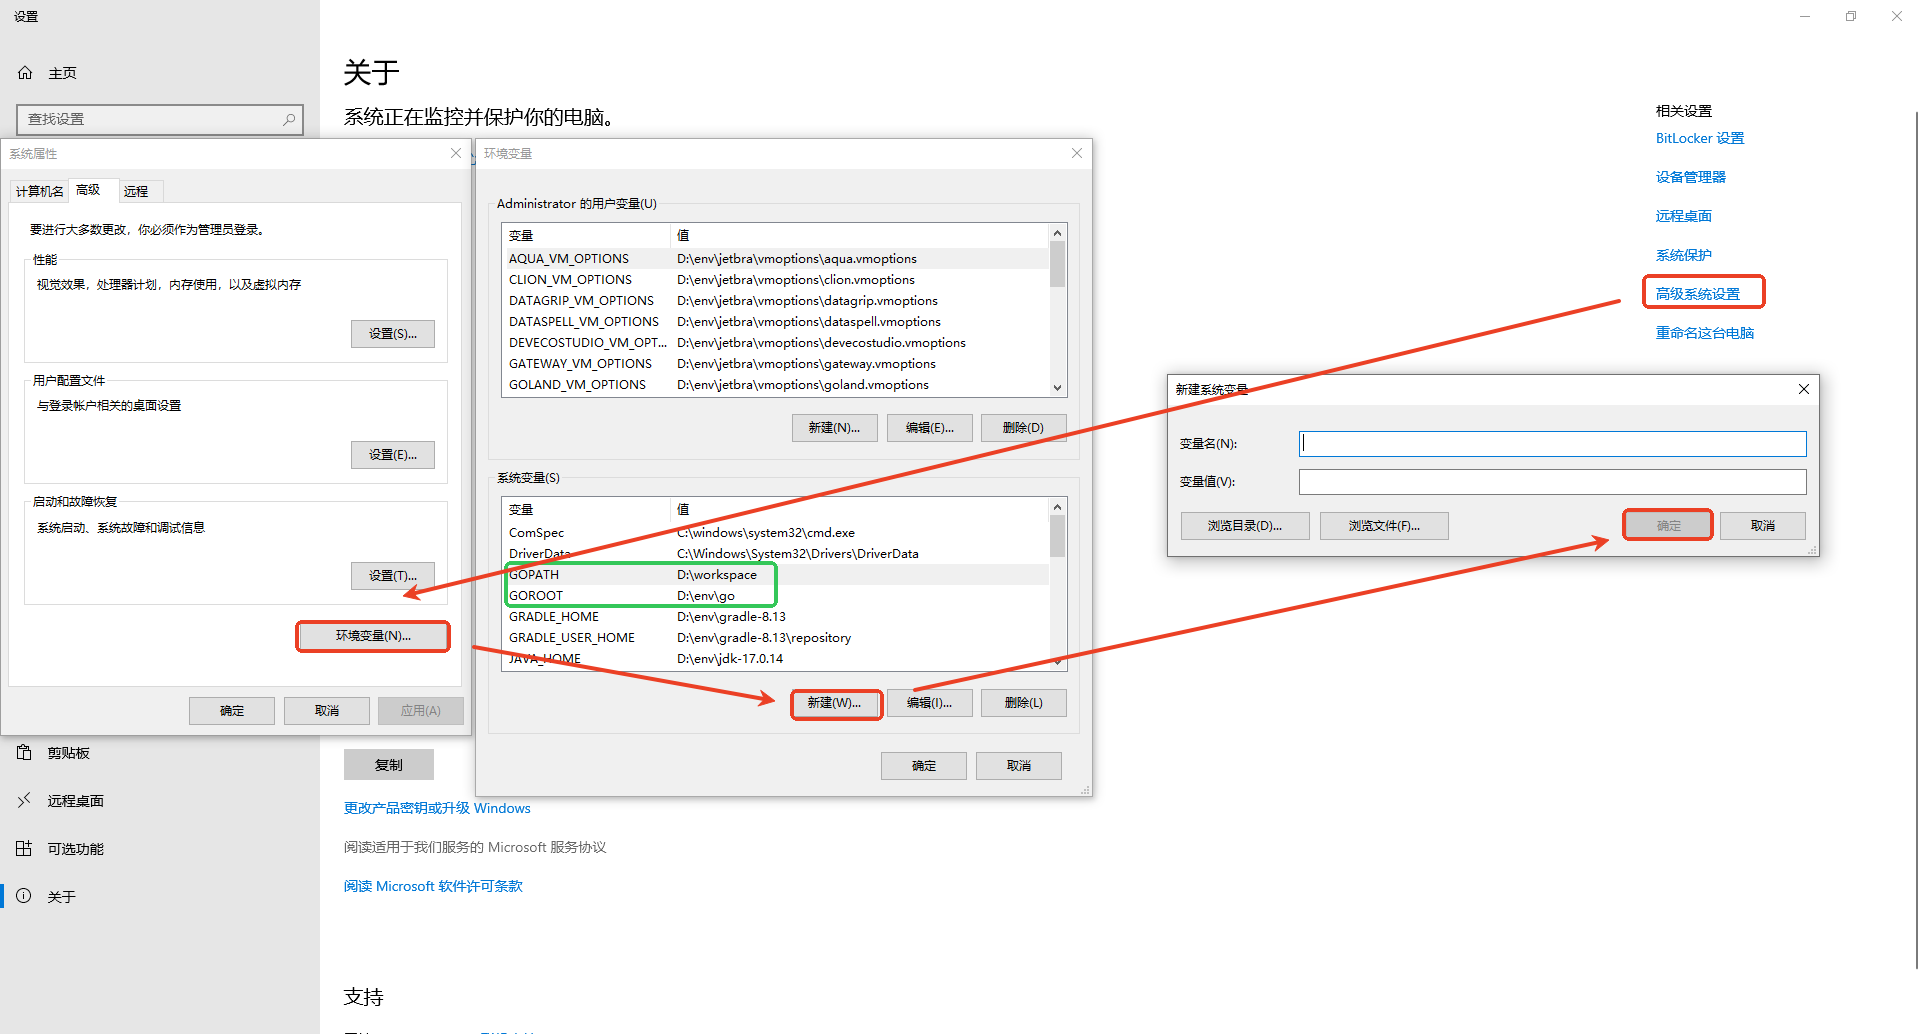The height and width of the screenshot is (1034, 1920).
Task: Open System Protection link
Action: (1684, 255)
